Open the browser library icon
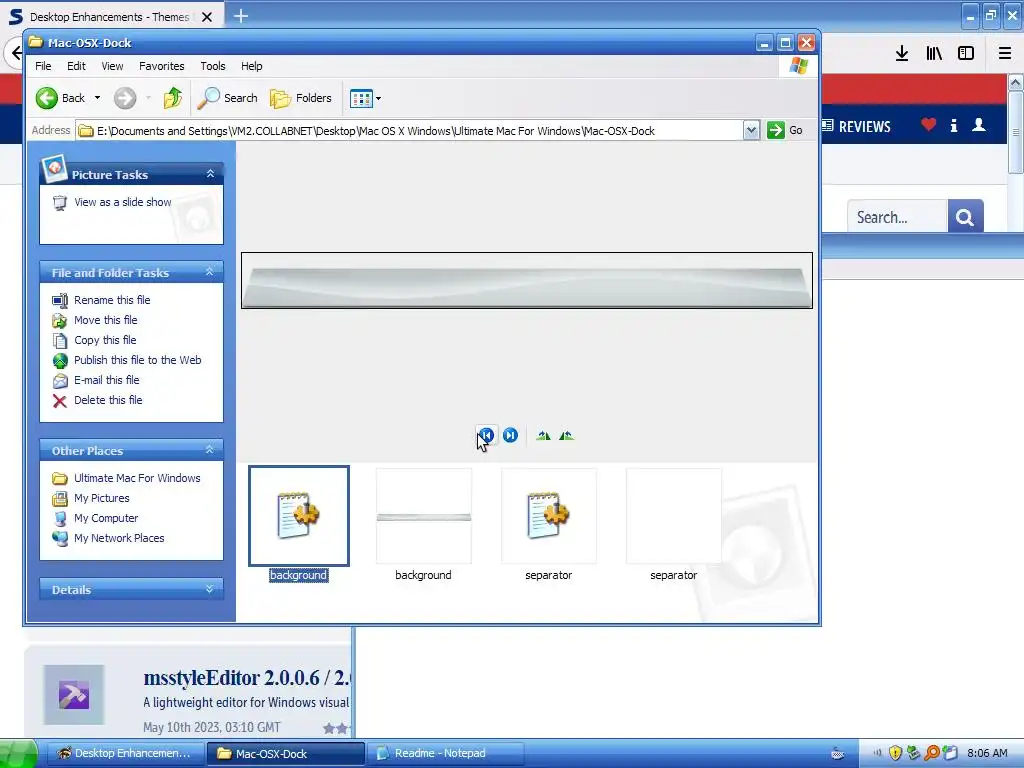 [934, 54]
